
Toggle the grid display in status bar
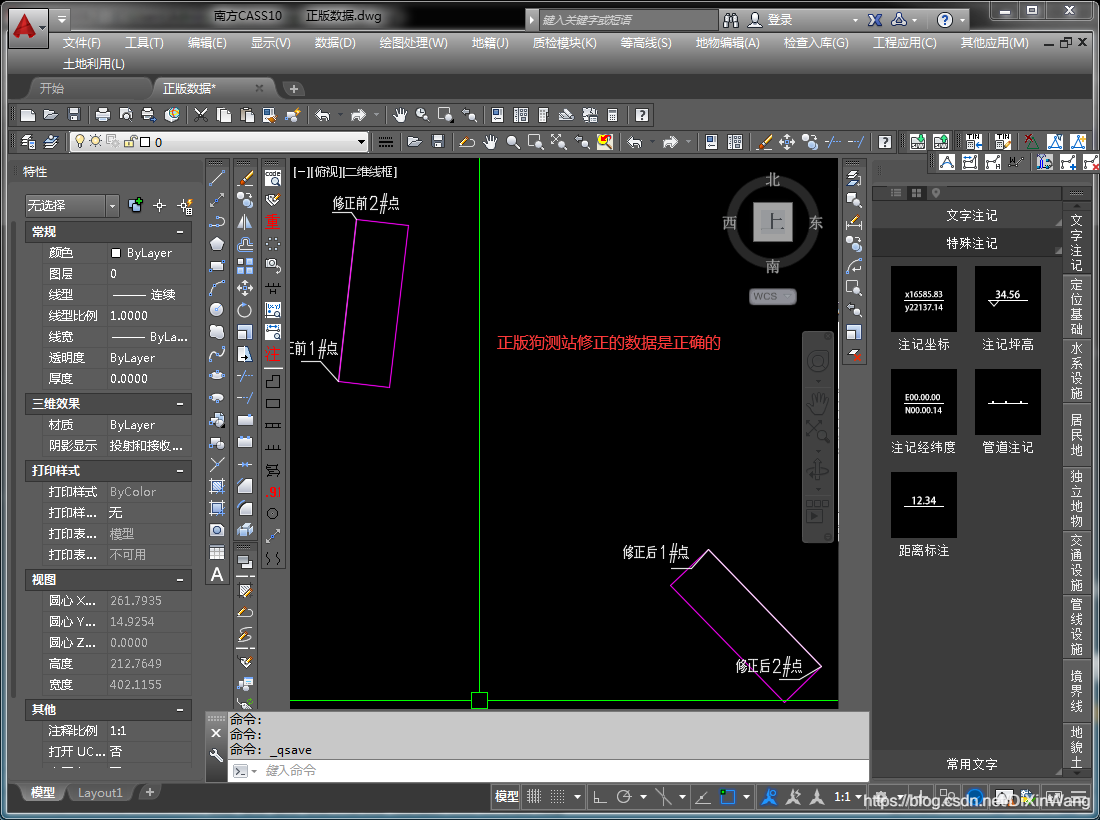(534, 797)
